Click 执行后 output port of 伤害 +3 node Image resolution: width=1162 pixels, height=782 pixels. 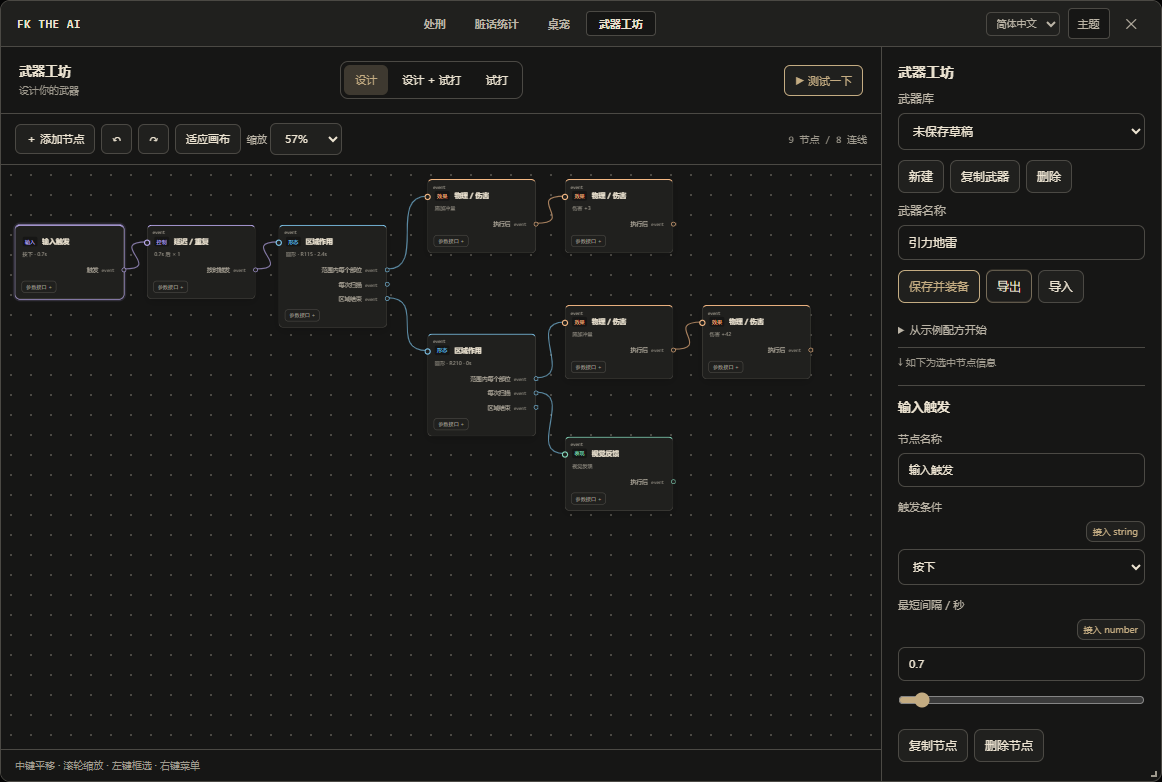click(673, 224)
